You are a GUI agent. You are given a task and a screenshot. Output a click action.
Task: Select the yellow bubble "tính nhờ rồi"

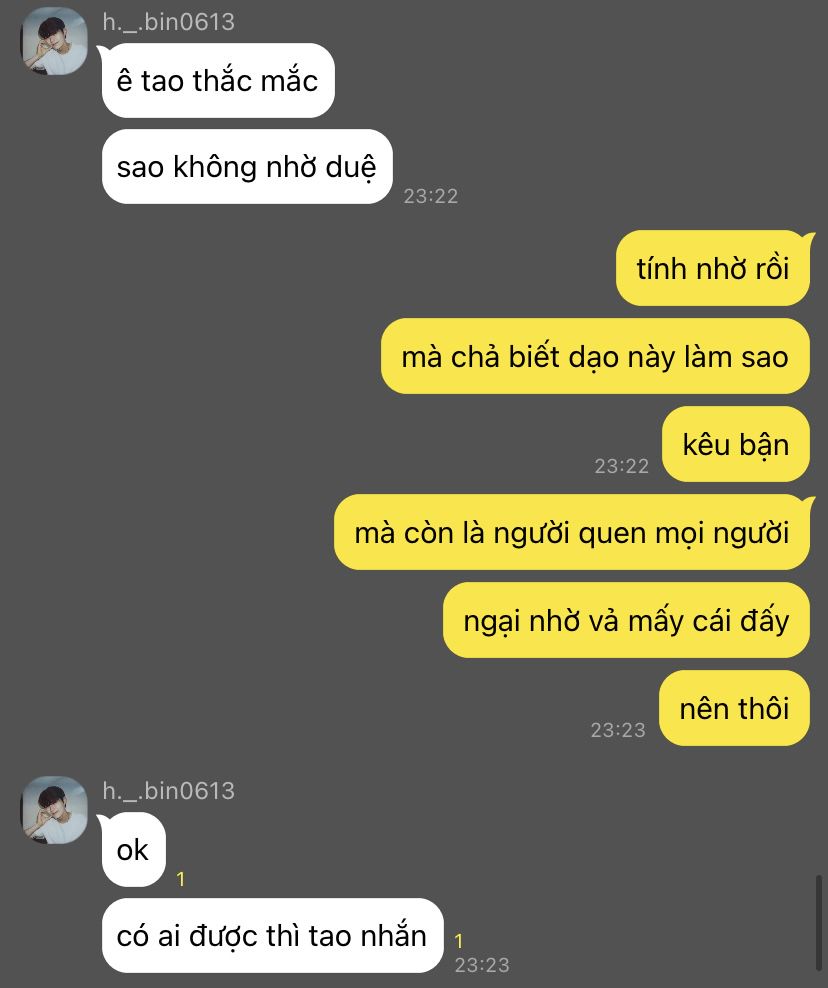click(713, 268)
